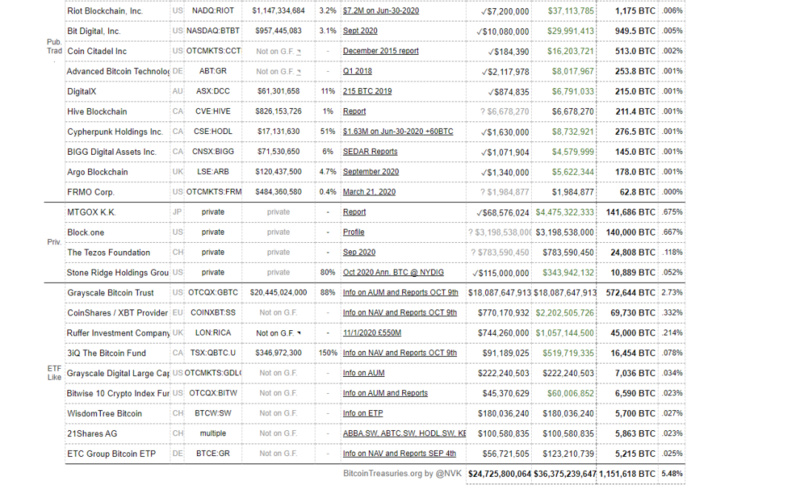Open MTGOX K.K.'s Report link

click(x=354, y=212)
